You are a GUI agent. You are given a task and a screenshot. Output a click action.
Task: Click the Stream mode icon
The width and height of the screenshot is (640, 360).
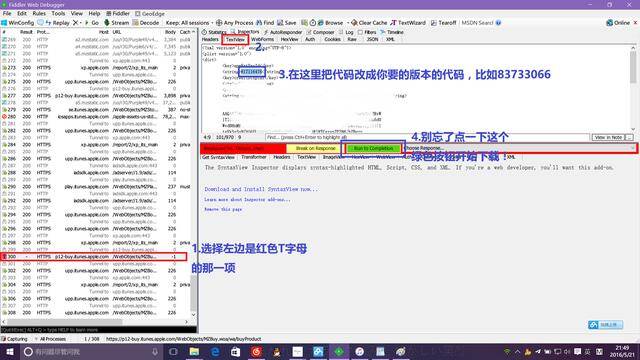tap(107, 23)
